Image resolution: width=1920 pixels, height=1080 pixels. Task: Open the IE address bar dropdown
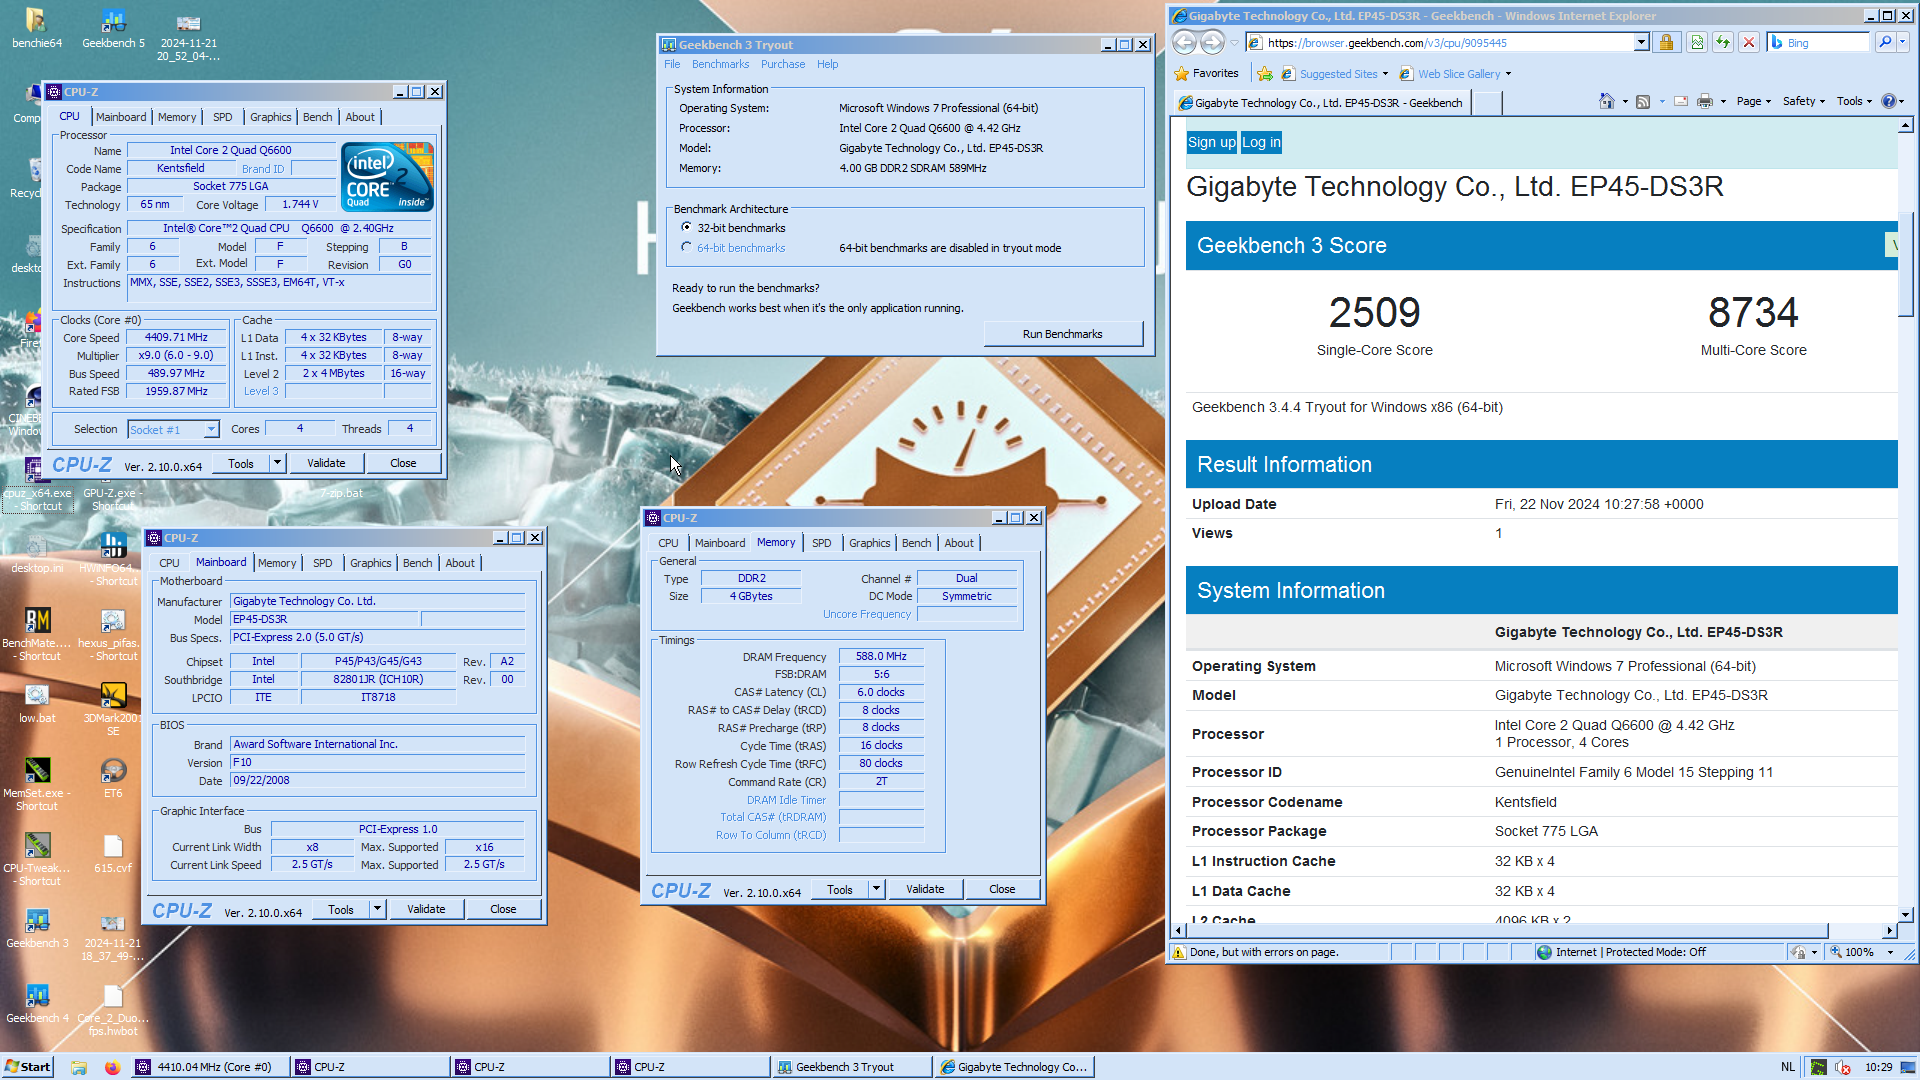click(1641, 42)
